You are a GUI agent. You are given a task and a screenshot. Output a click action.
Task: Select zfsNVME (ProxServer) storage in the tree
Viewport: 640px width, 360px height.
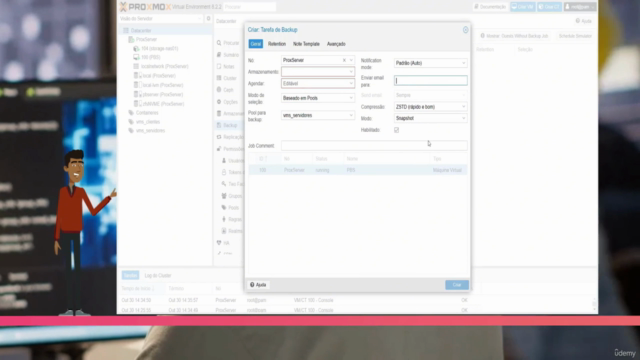pyautogui.click(x=163, y=104)
